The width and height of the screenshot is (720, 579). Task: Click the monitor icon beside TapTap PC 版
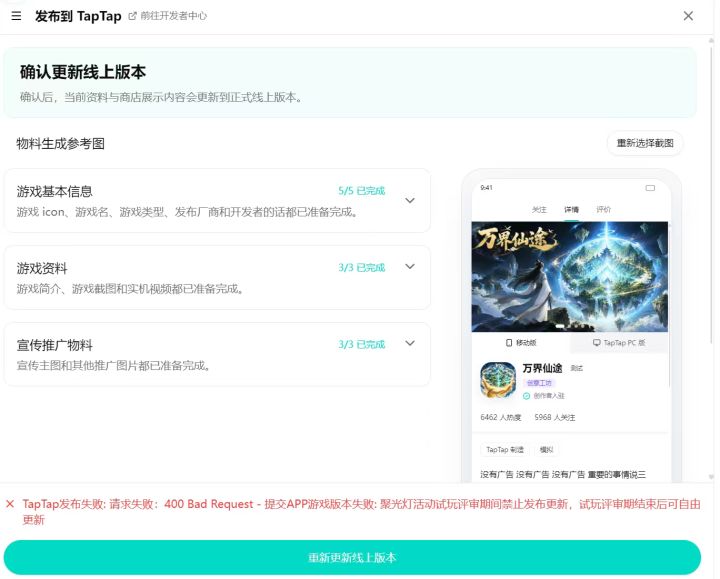click(x=596, y=343)
